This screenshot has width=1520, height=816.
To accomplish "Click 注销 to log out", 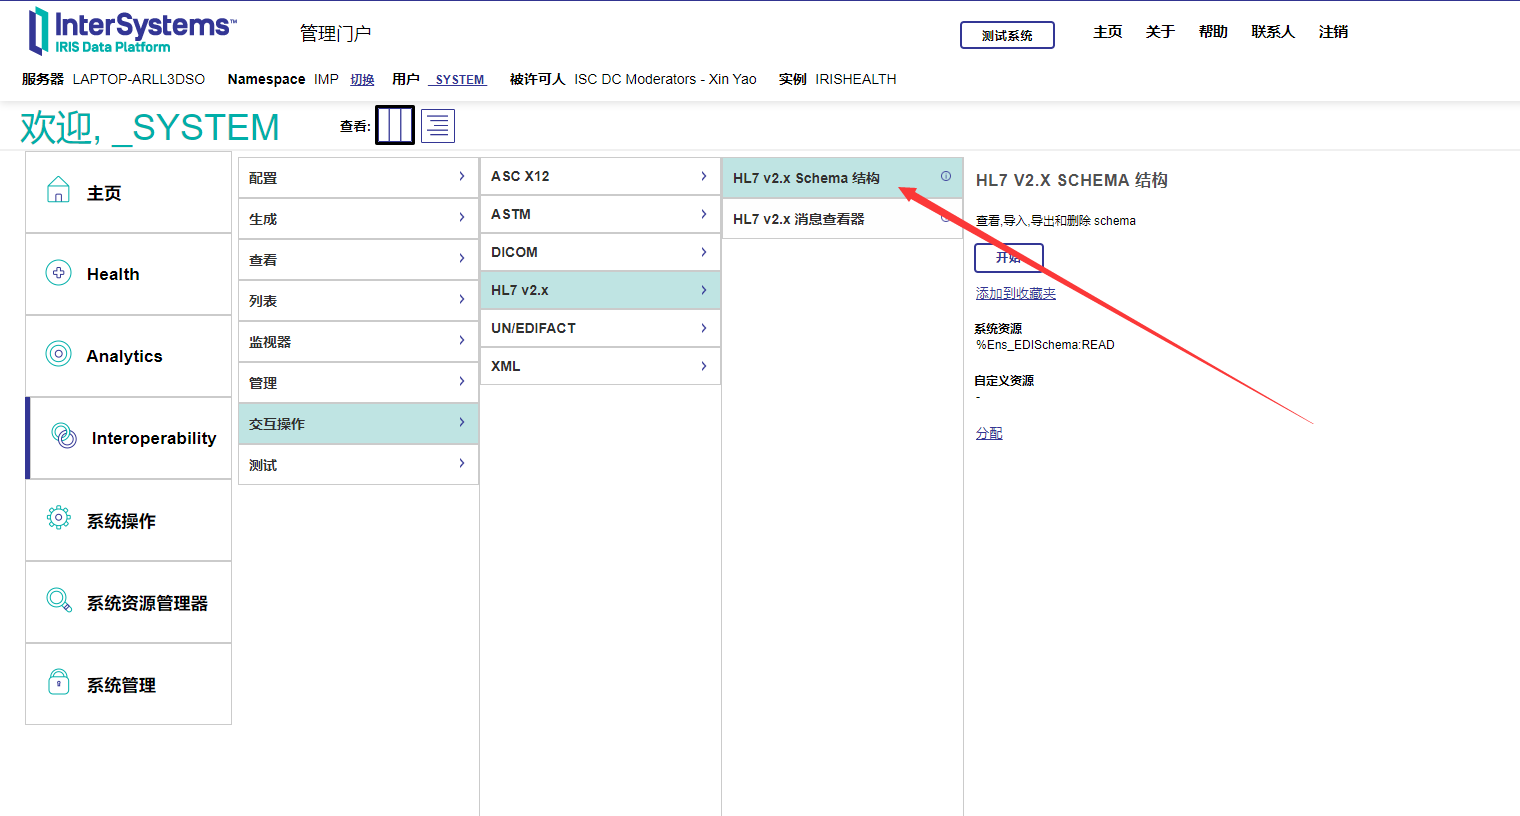I will pos(1333,32).
